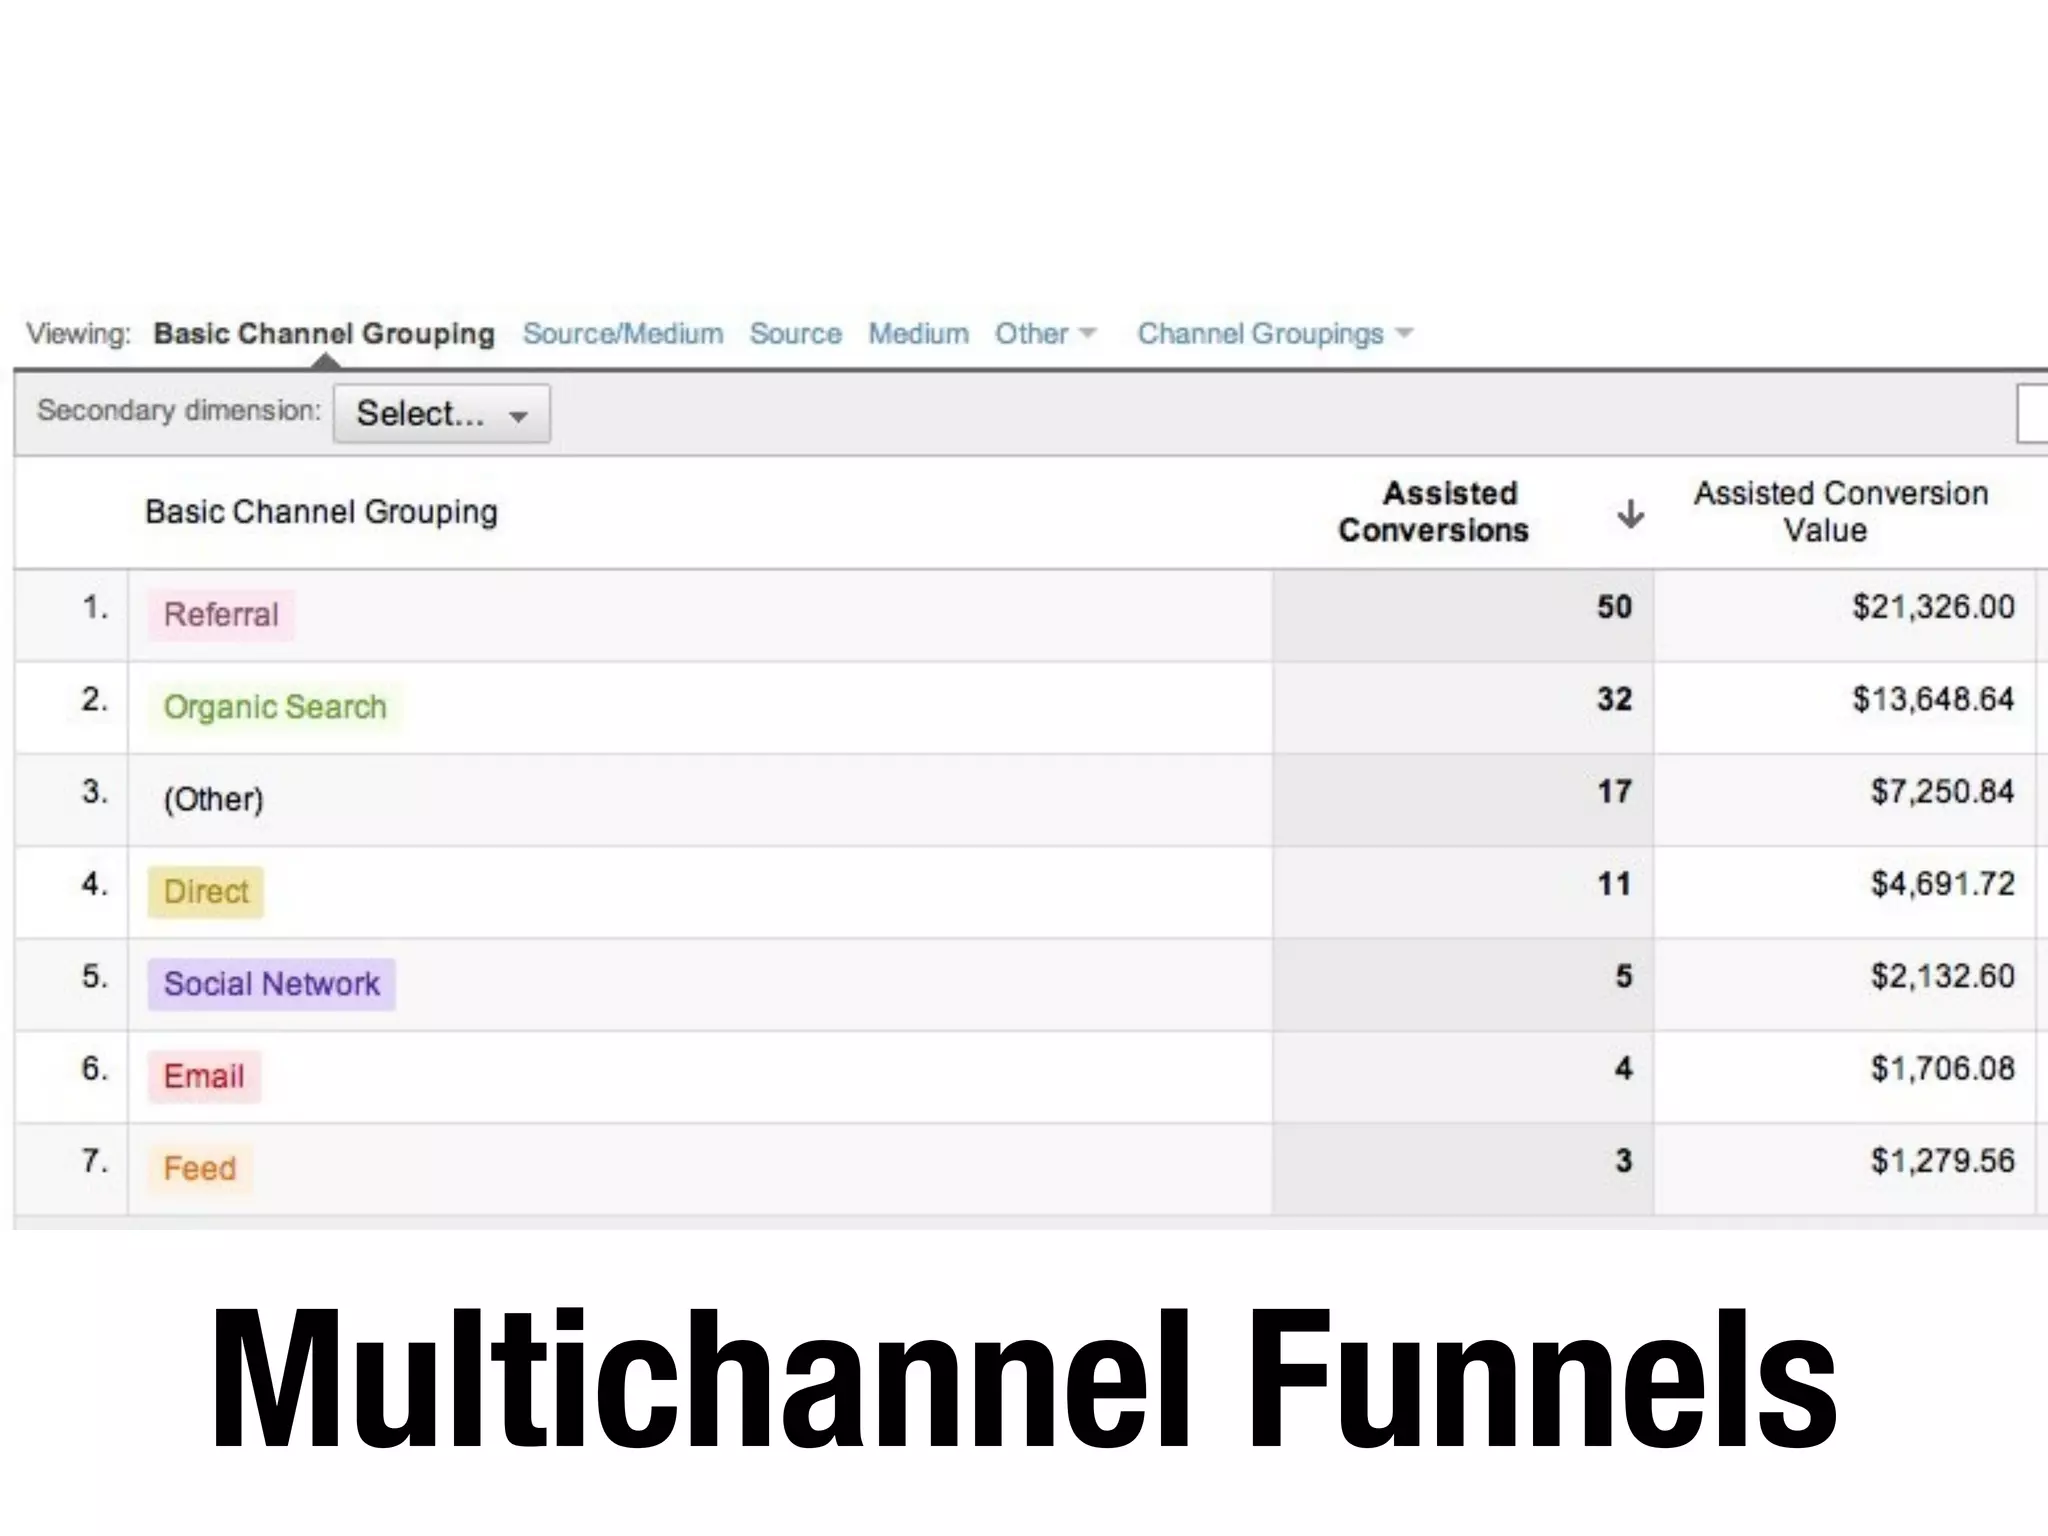2048x1536 pixels.
Task: Sort by Assisted Conversion Value column
Action: pos(1840,512)
